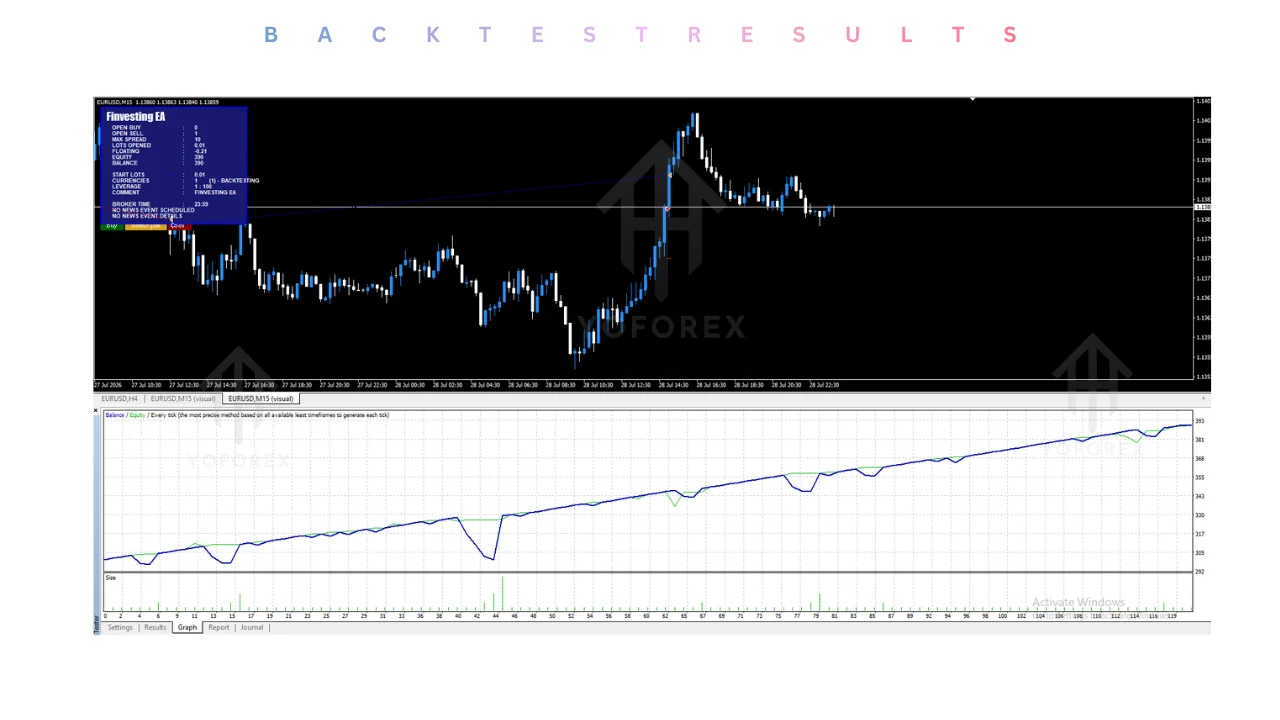Open the Report tab
Viewport: 1280px width, 720px height.
(219, 627)
